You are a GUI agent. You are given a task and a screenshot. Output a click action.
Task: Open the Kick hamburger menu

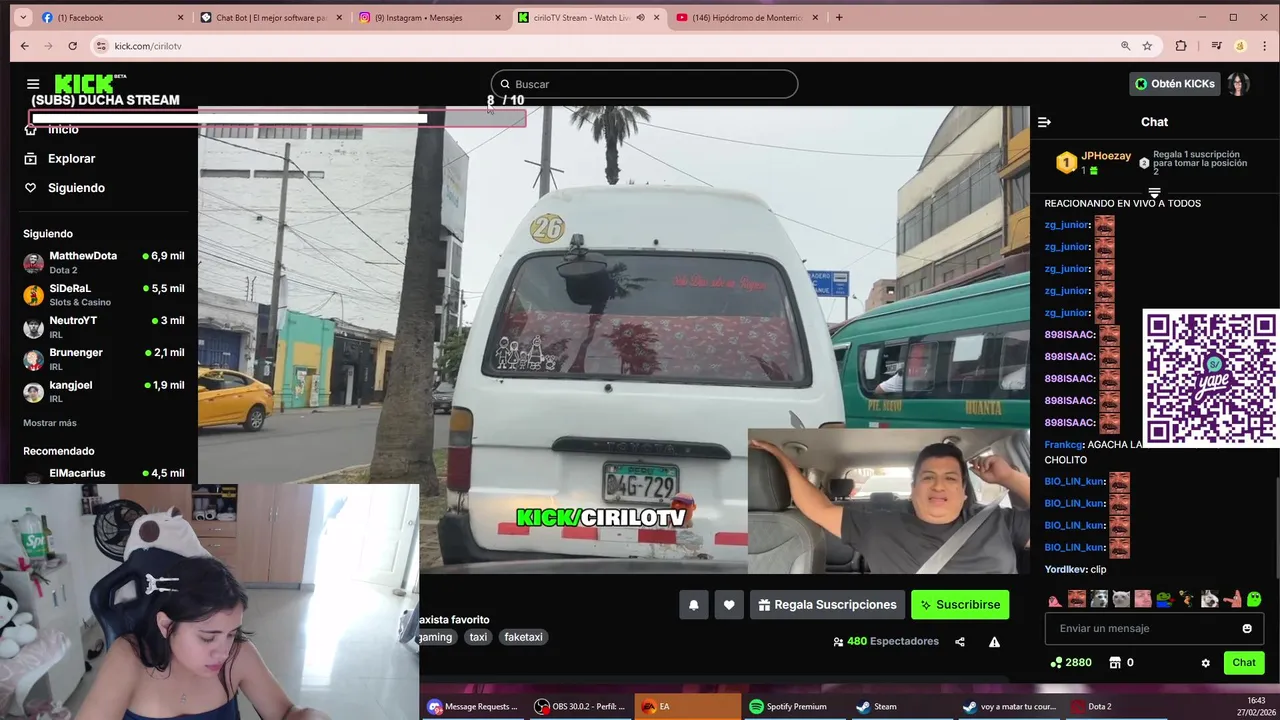coord(33,84)
